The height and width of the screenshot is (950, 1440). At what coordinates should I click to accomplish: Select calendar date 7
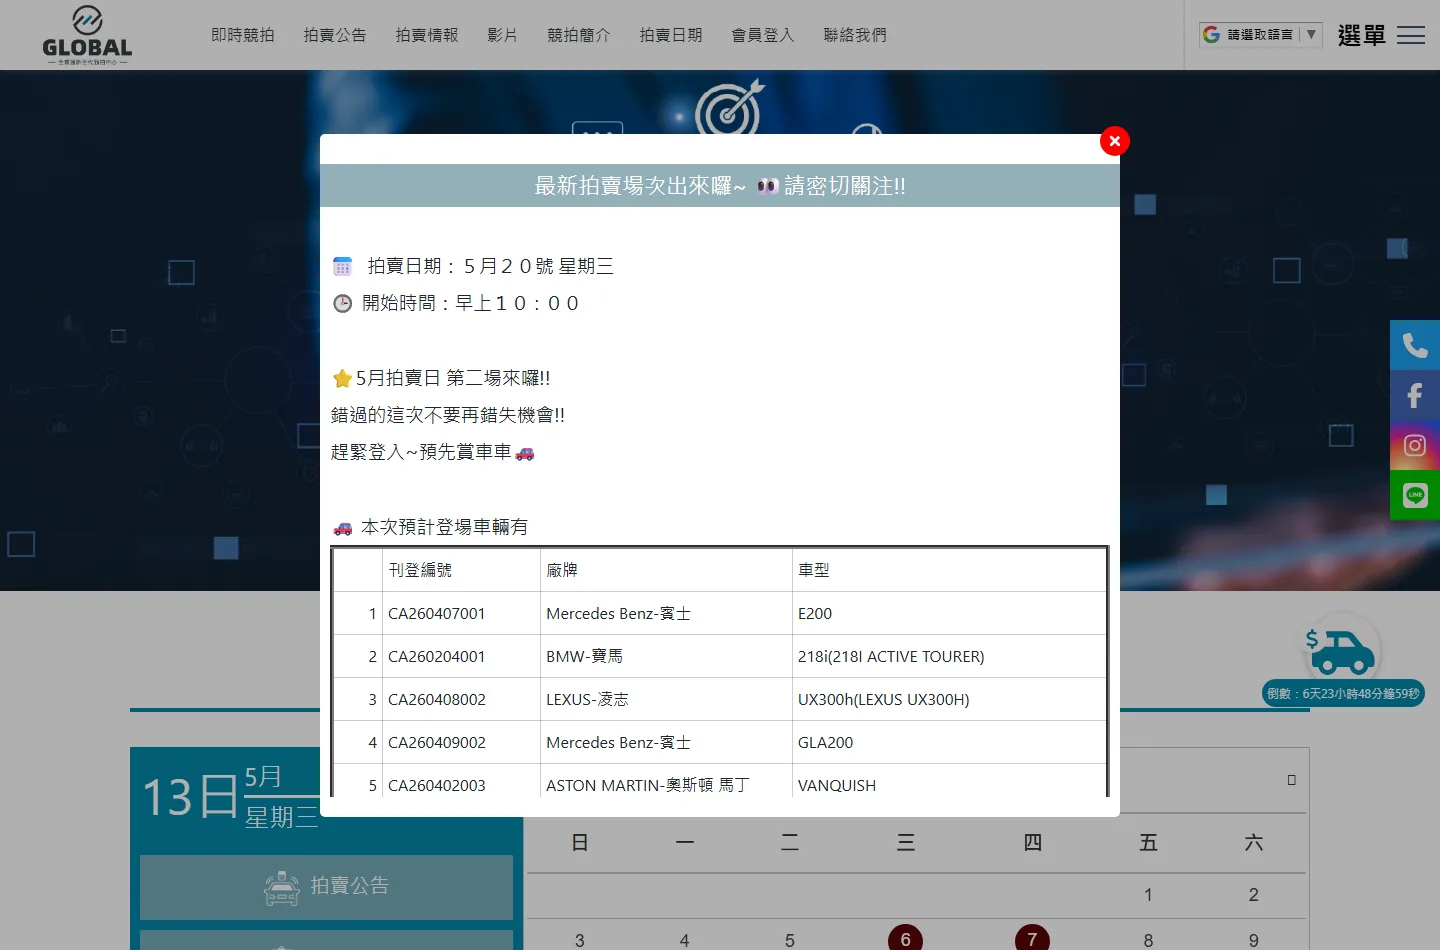click(1032, 940)
